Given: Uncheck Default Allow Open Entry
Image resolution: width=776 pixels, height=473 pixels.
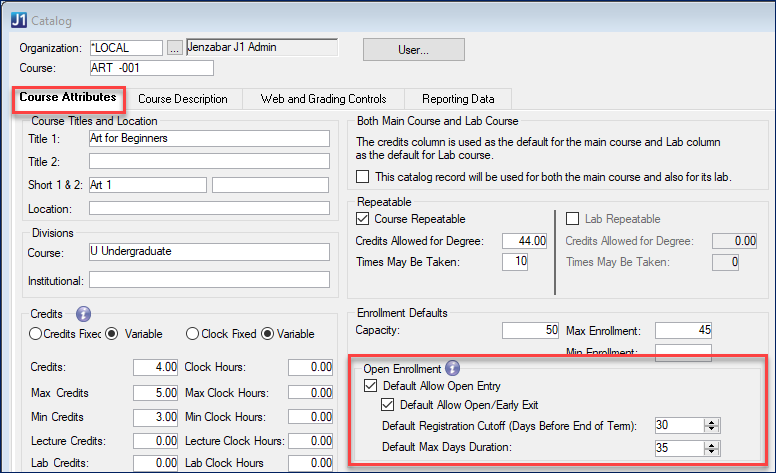Looking at the screenshot, I should pos(372,386).
